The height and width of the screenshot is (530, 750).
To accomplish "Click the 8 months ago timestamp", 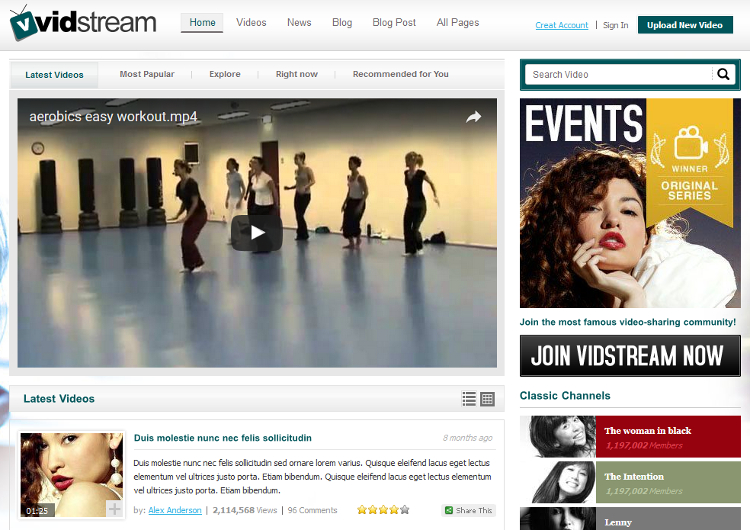I will point(467,438).
